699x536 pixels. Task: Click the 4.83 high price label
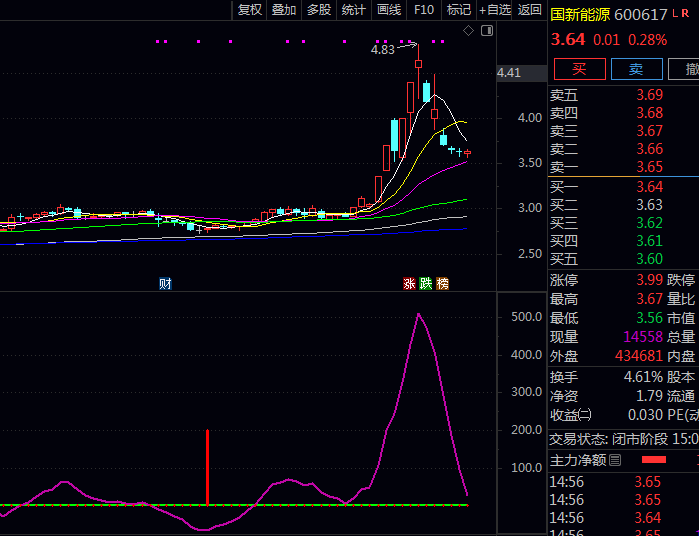click(382, 50)
